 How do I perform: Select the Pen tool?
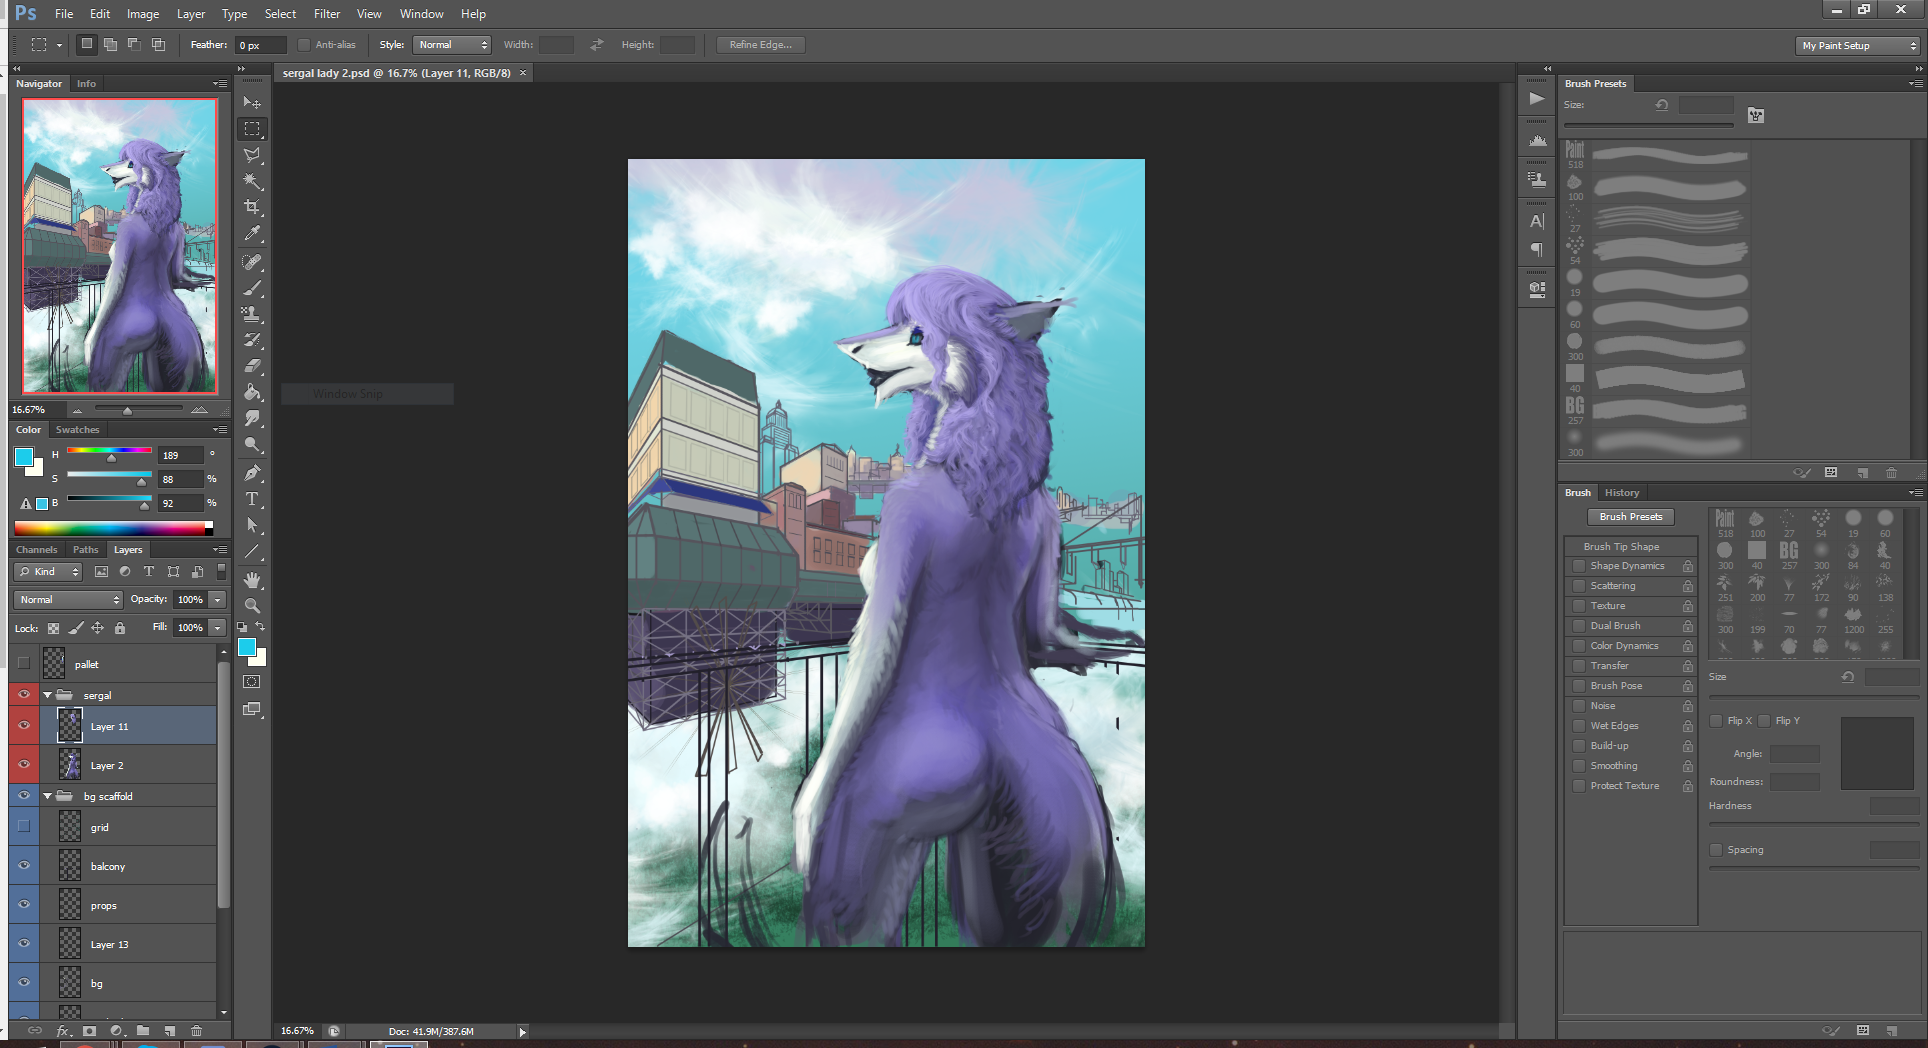coord(252,473)
